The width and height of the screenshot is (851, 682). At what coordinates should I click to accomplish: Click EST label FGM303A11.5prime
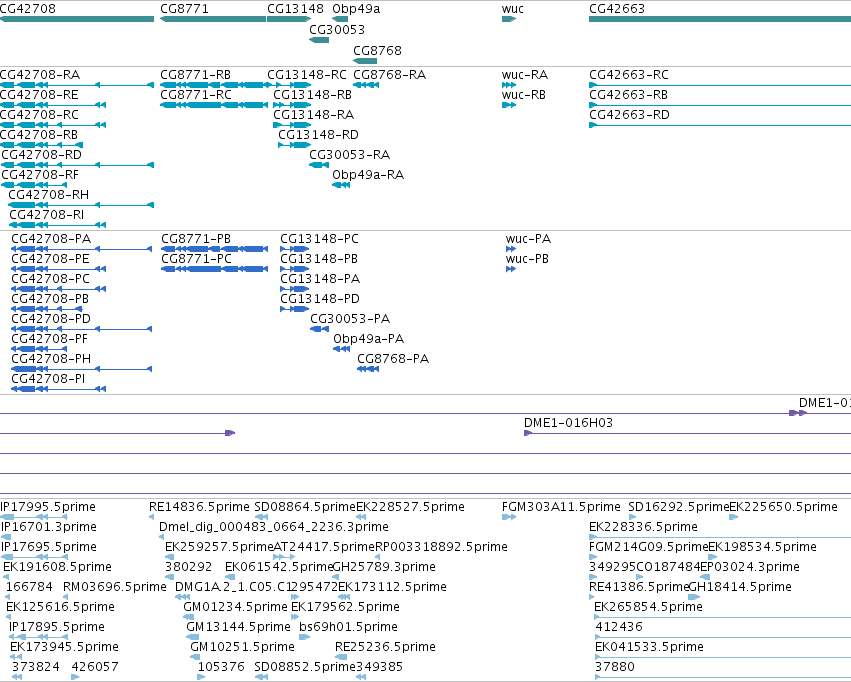[561, 507]
